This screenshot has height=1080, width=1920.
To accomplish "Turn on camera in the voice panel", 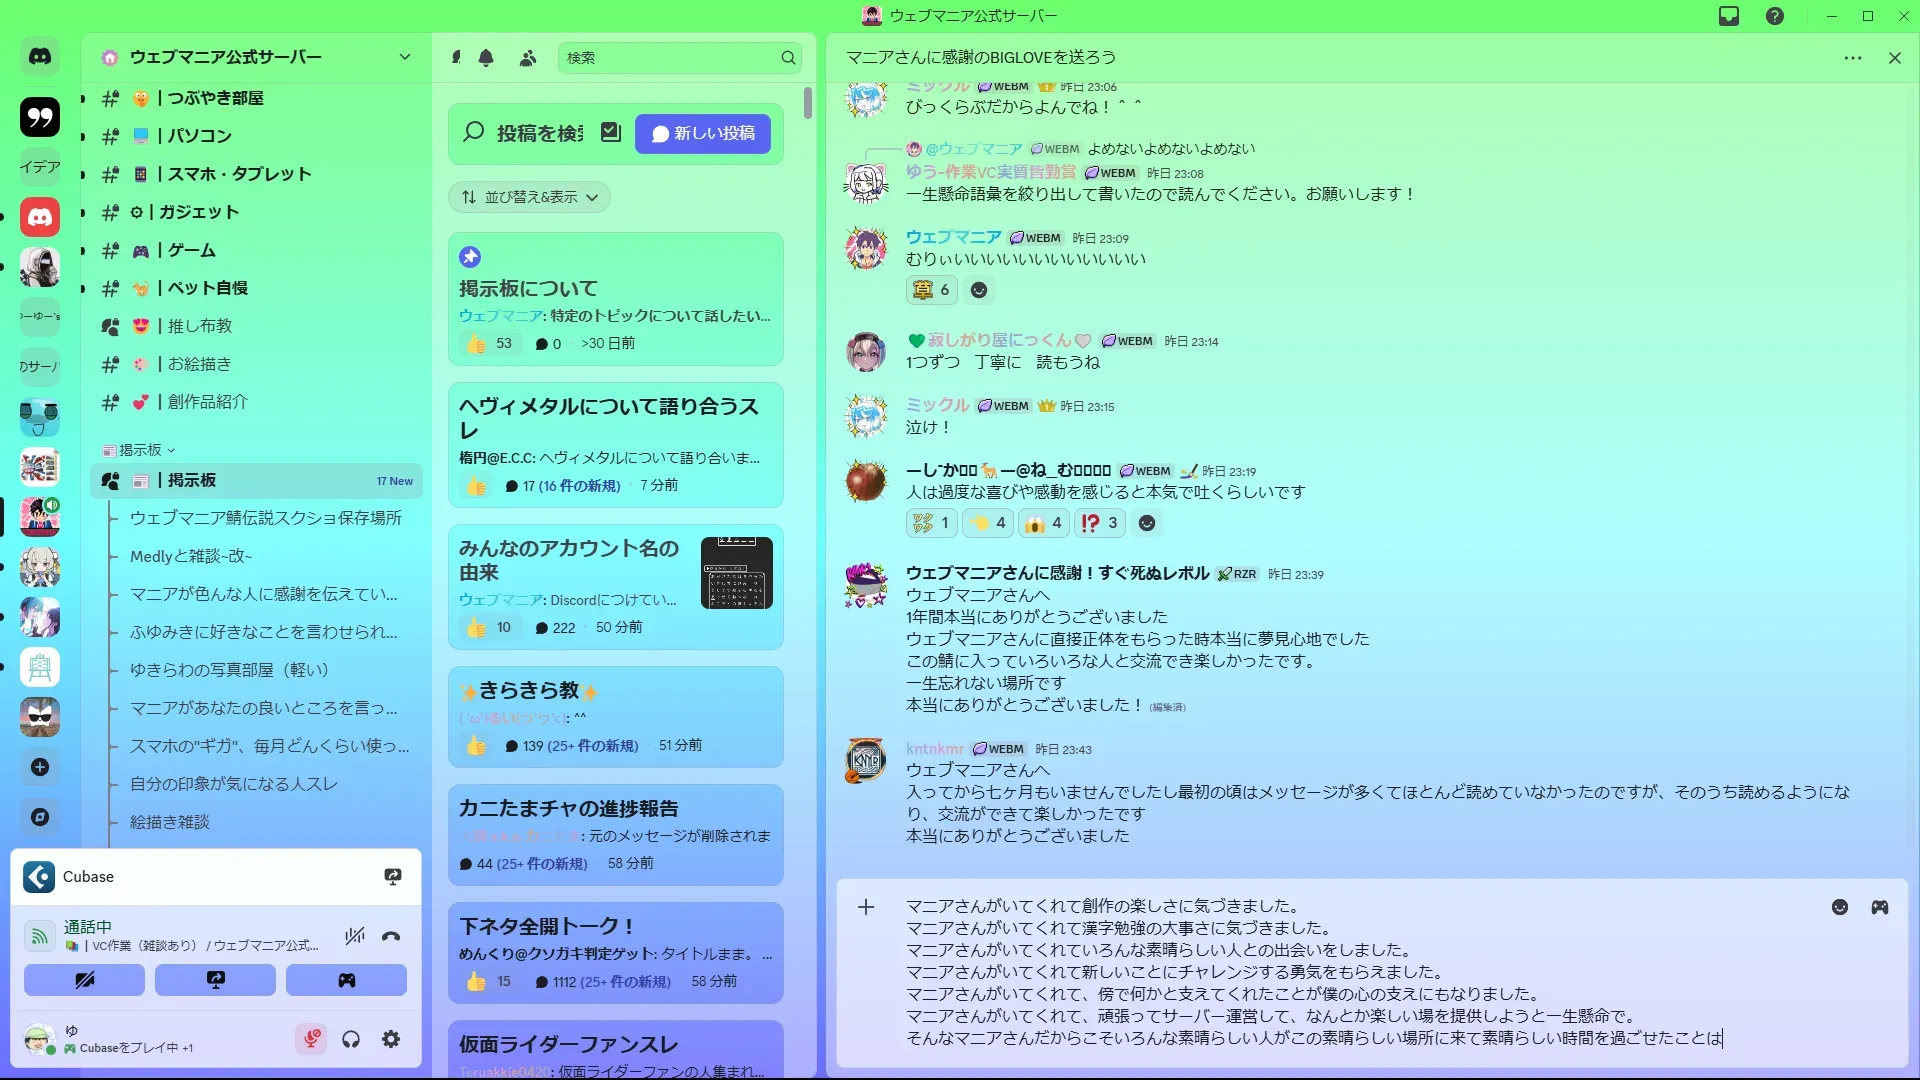I will [85, 980].
